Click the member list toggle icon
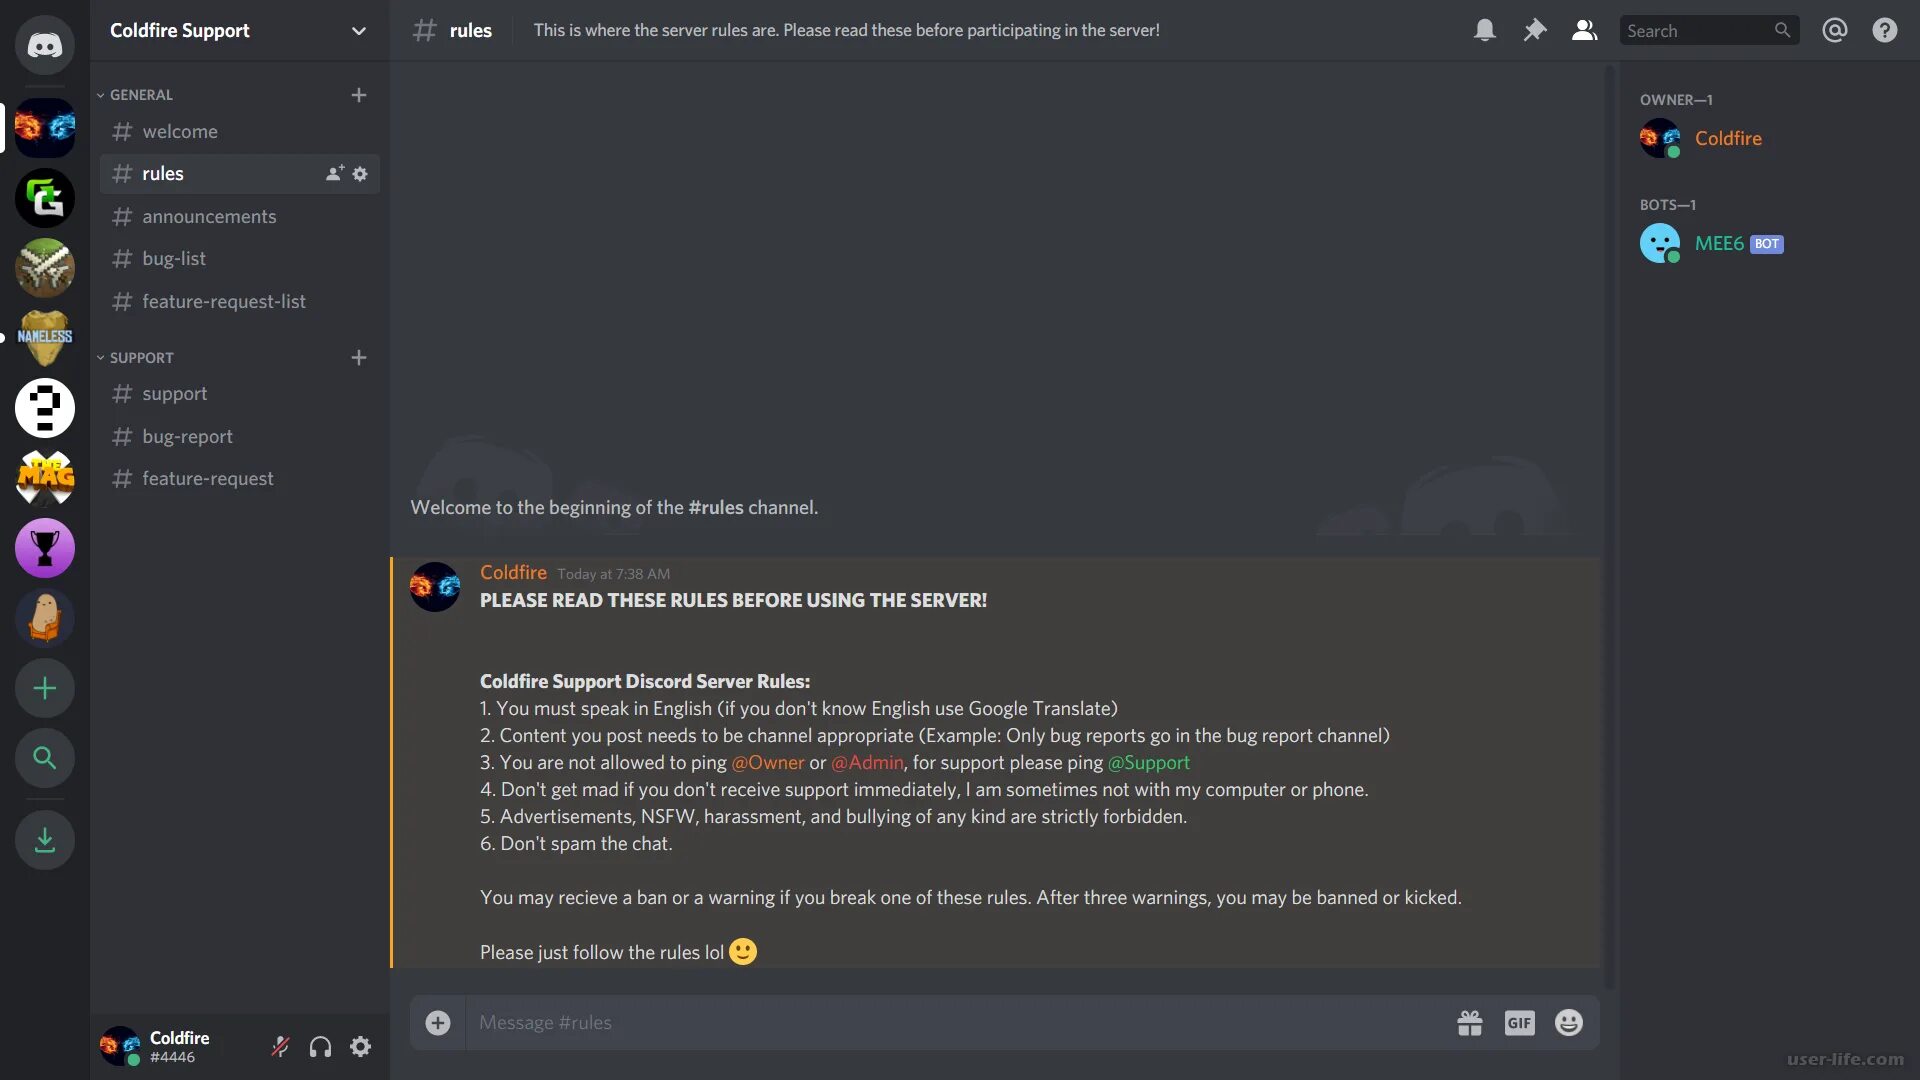The height and width of the screenshot is (1080, 1920). pos(1584,29)
